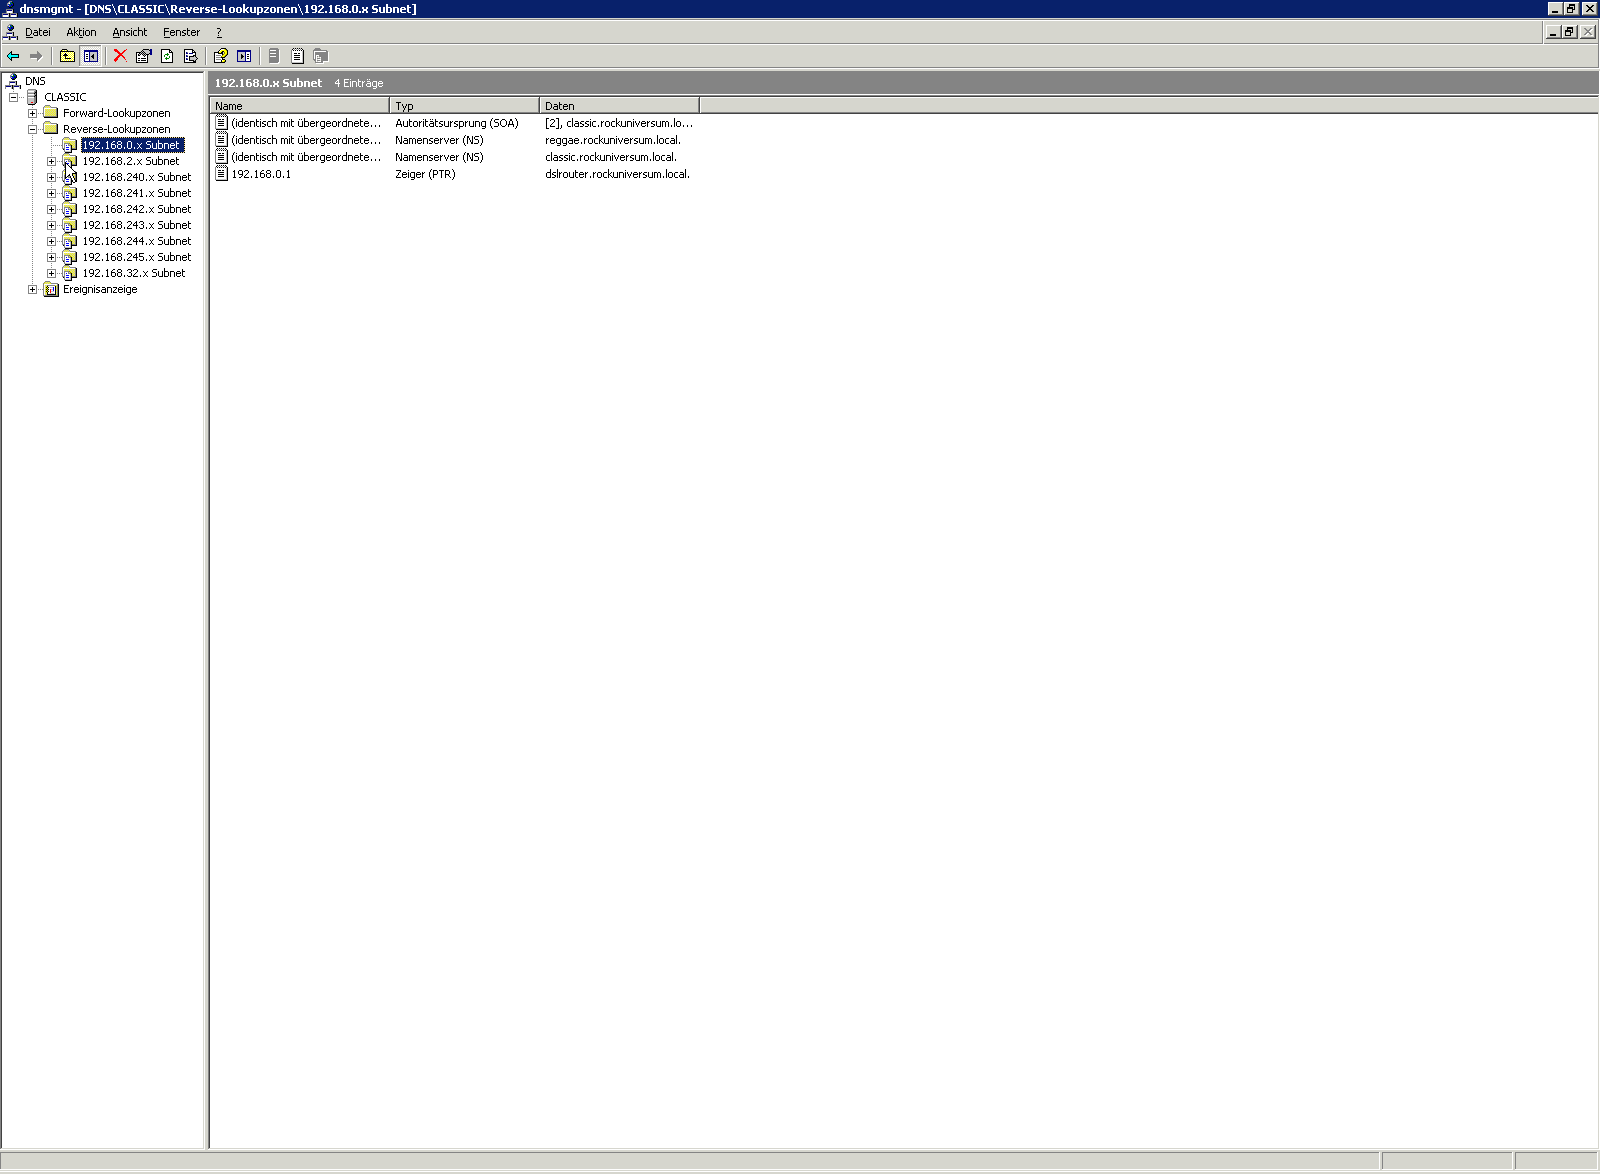
Task: Click the New zone stacked-pages icon
Action: tap(320, 56)
